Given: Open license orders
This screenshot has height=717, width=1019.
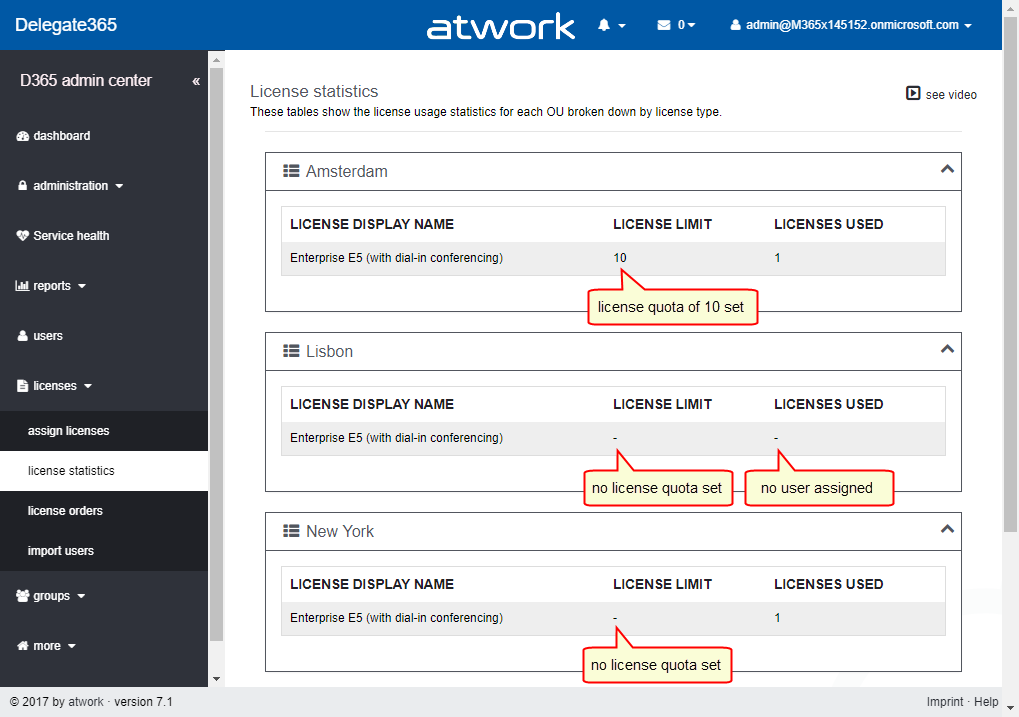Looking at the screenshot, I should coord(65,511).
